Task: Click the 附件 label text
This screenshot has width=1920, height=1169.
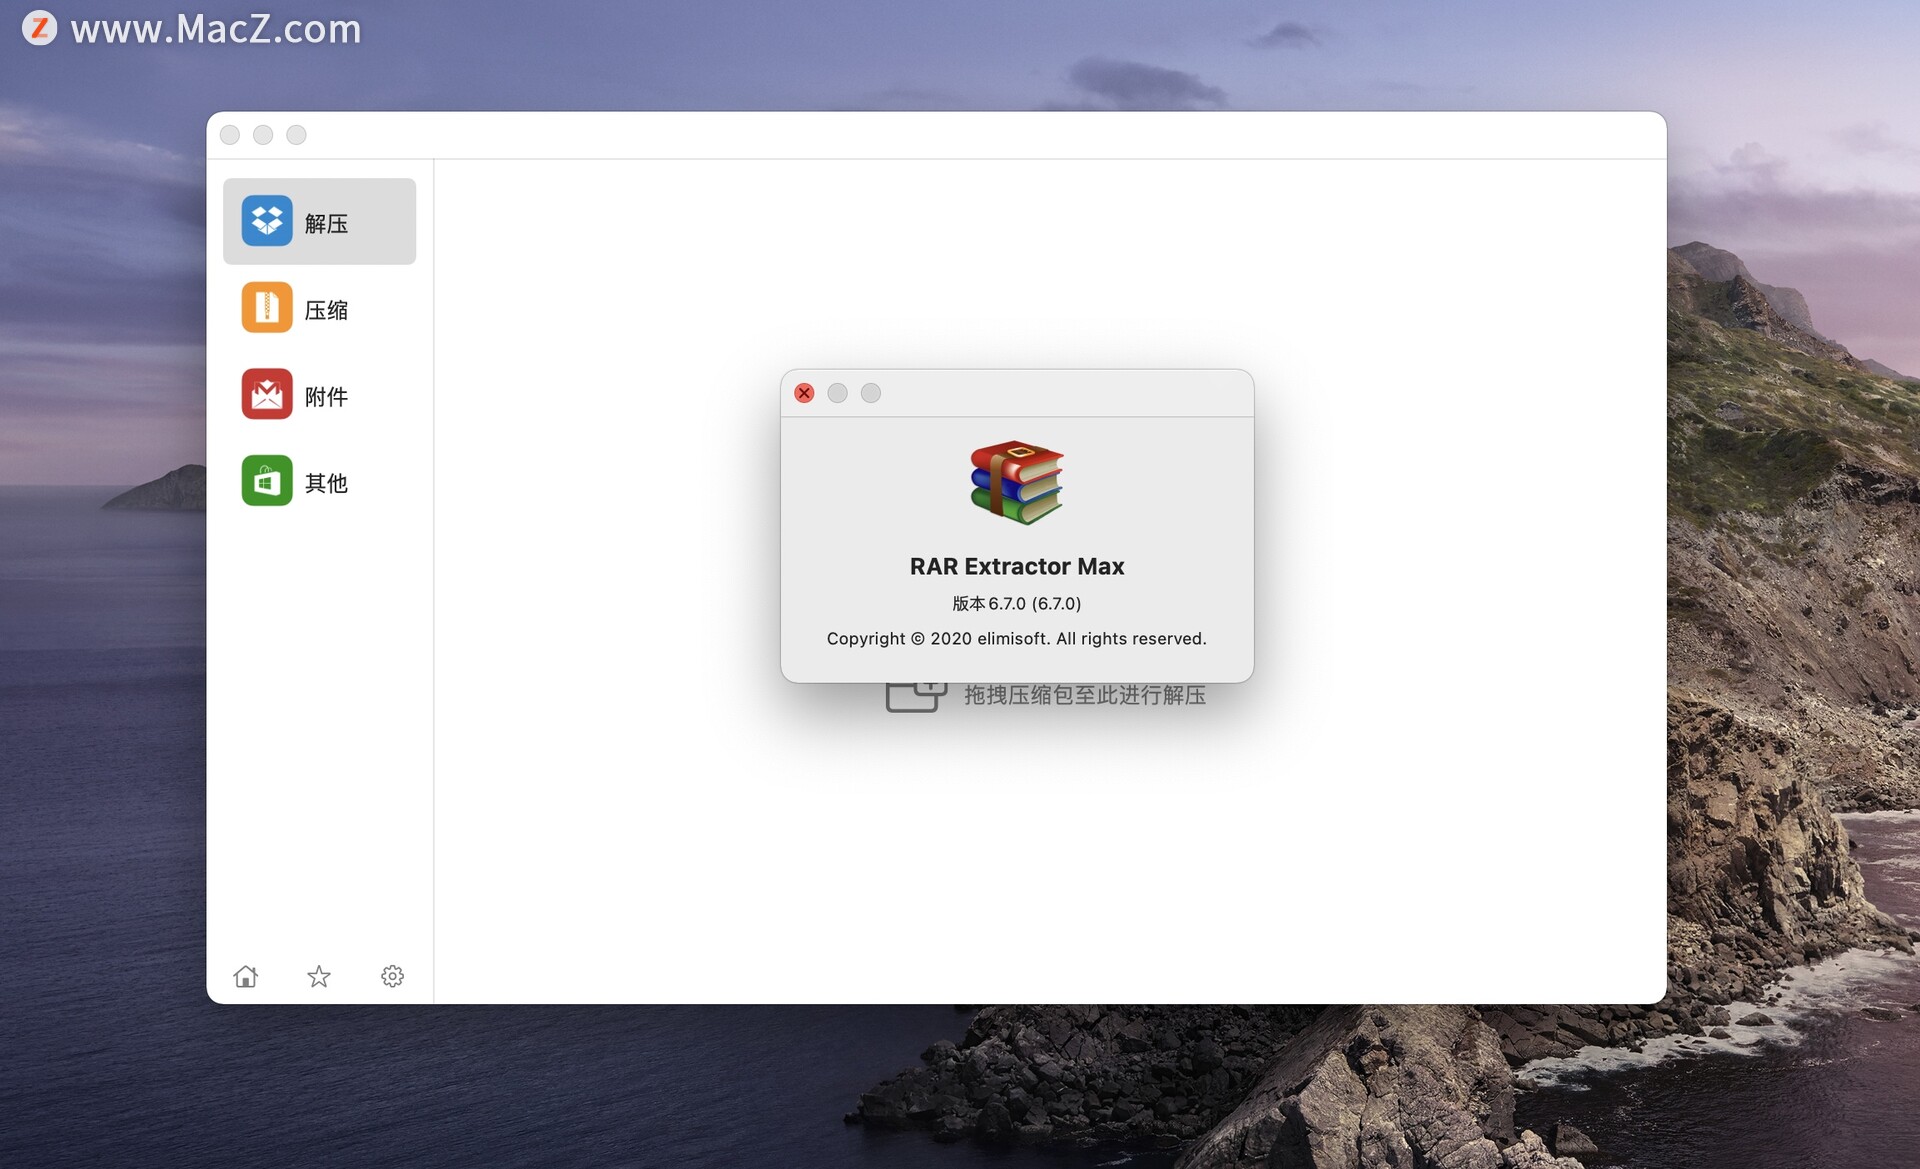Action: (326, 397)
